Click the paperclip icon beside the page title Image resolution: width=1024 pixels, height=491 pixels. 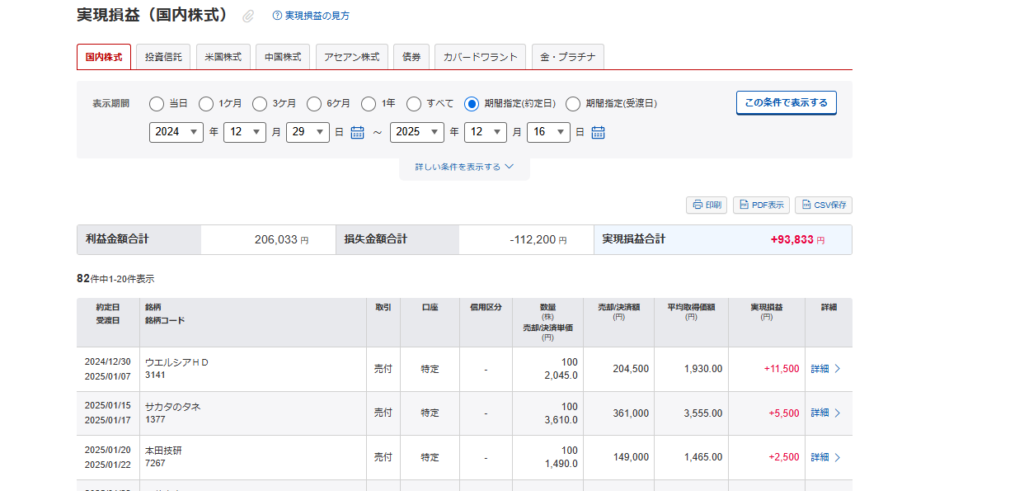click(249, 16)
